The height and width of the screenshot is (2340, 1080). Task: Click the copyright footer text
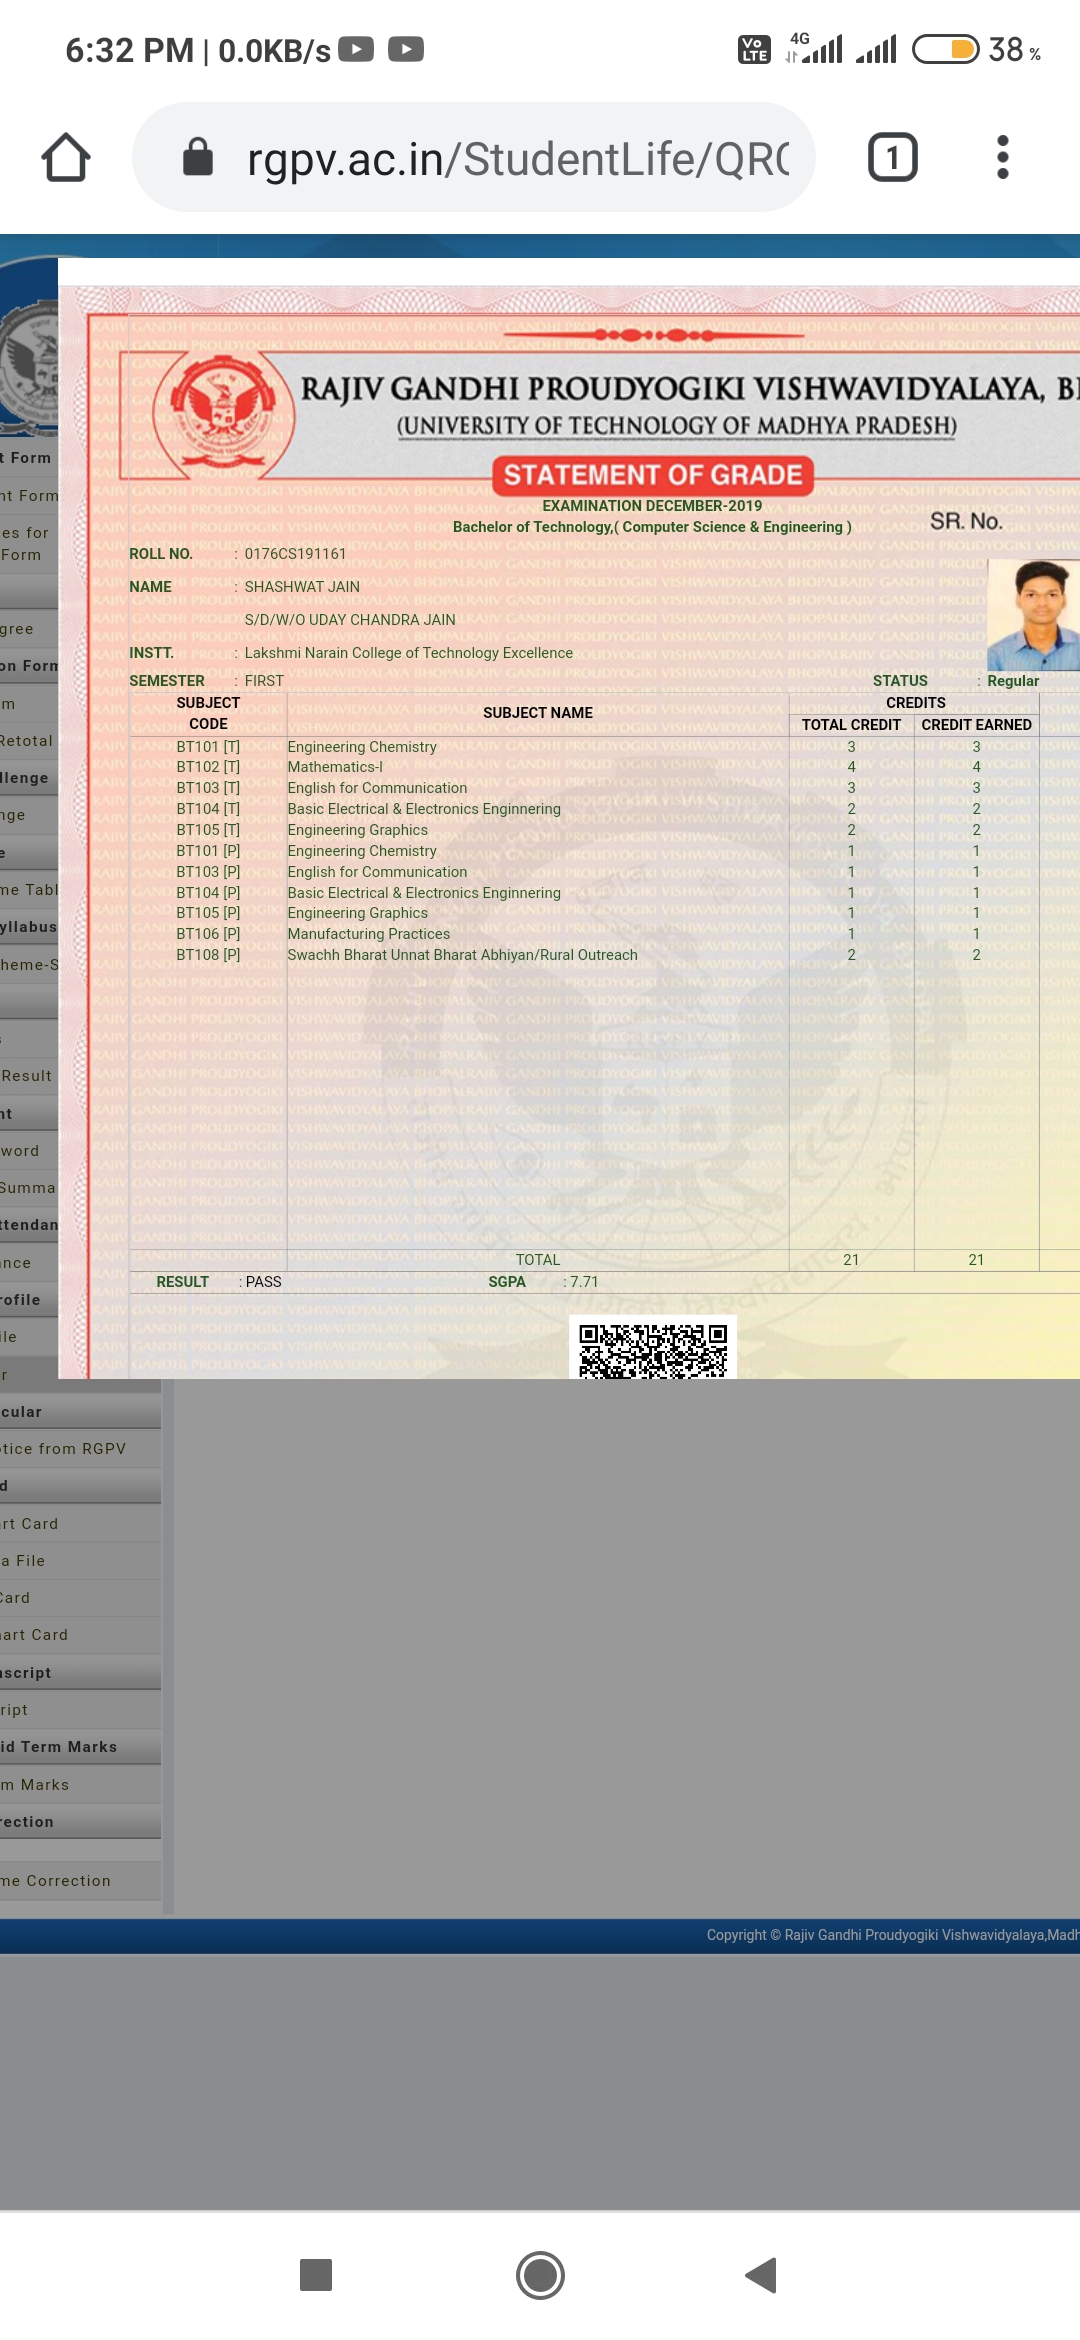click(x=893, y=1935)
